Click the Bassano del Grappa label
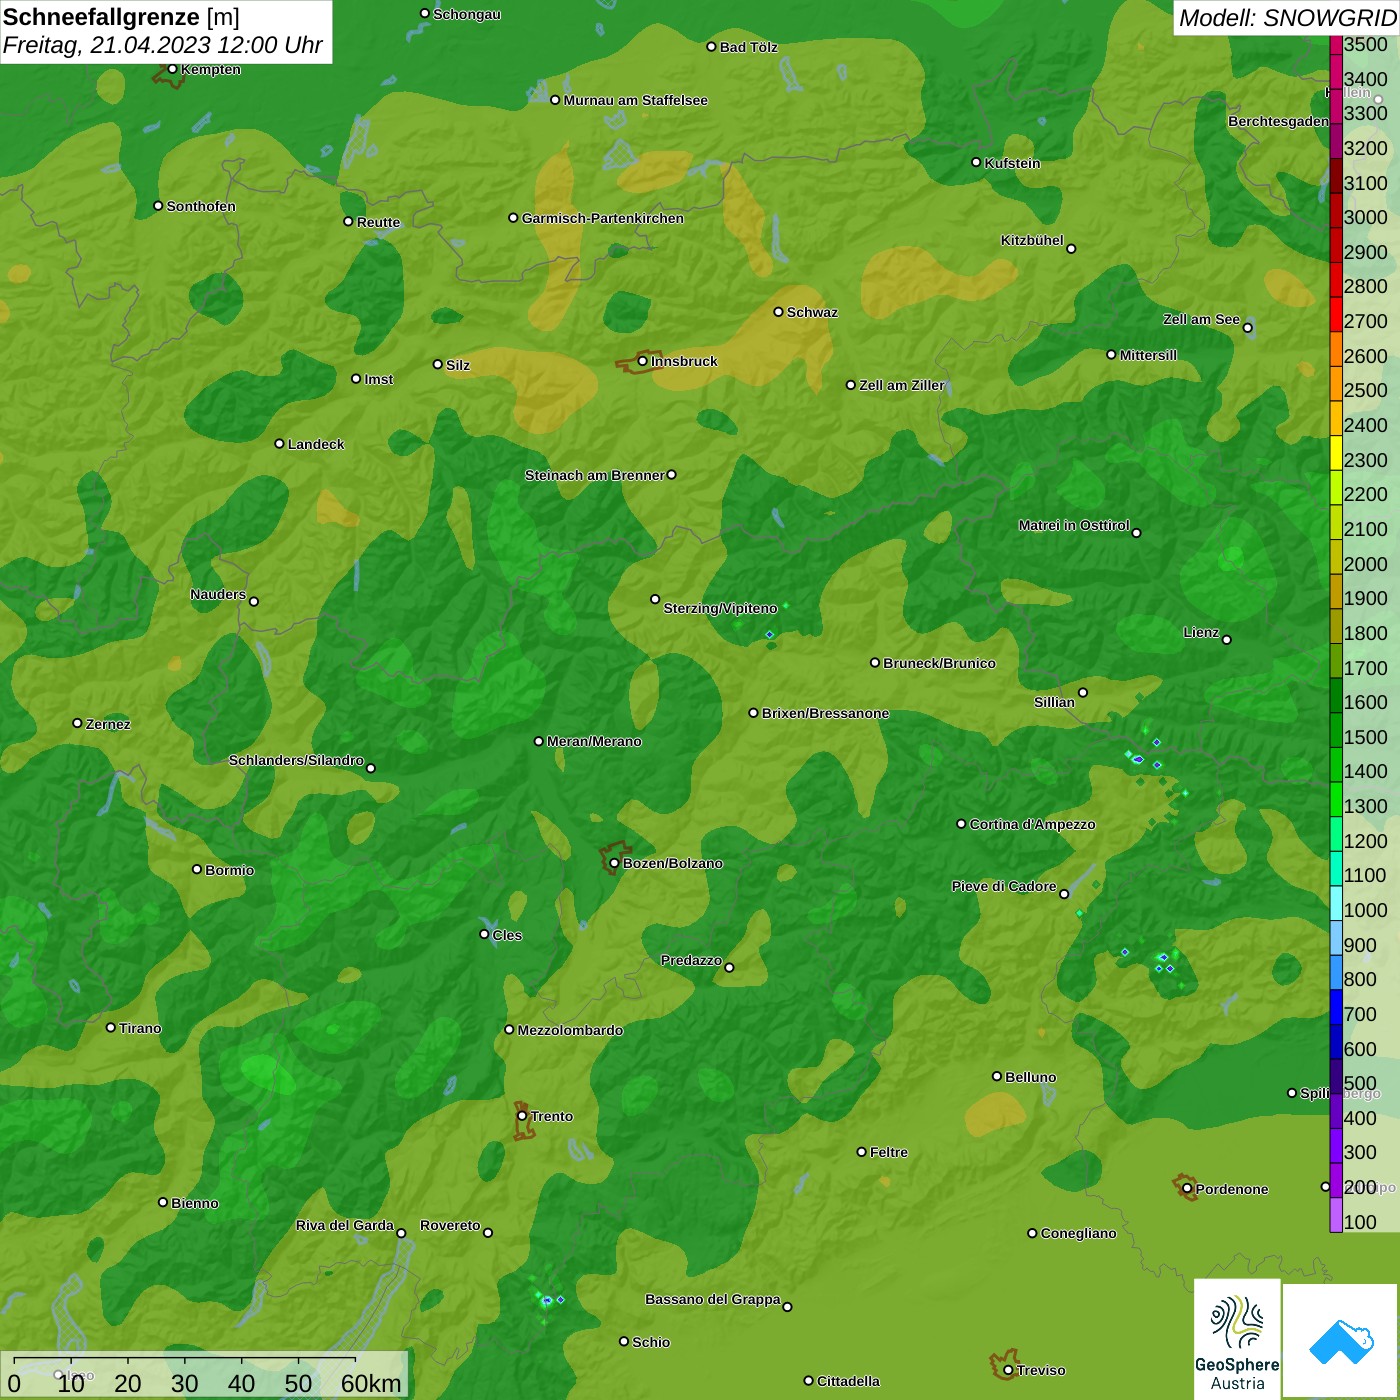 coord(712,1299)
